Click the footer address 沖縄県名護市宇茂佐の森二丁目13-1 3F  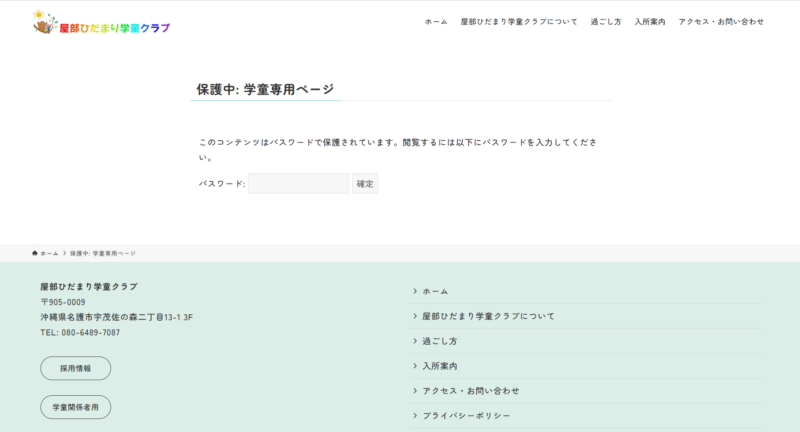tap(116, 317)
